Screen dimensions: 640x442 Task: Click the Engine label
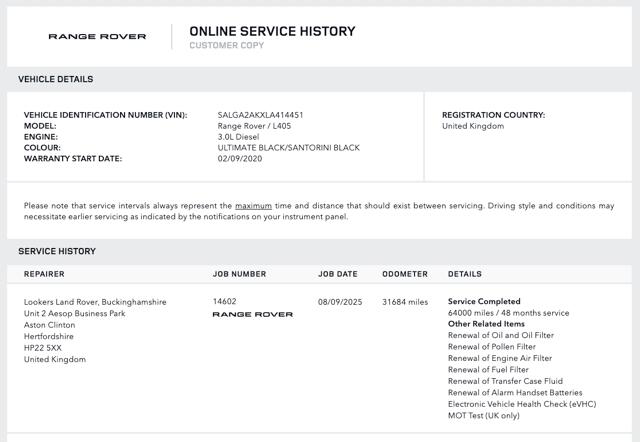41,137
